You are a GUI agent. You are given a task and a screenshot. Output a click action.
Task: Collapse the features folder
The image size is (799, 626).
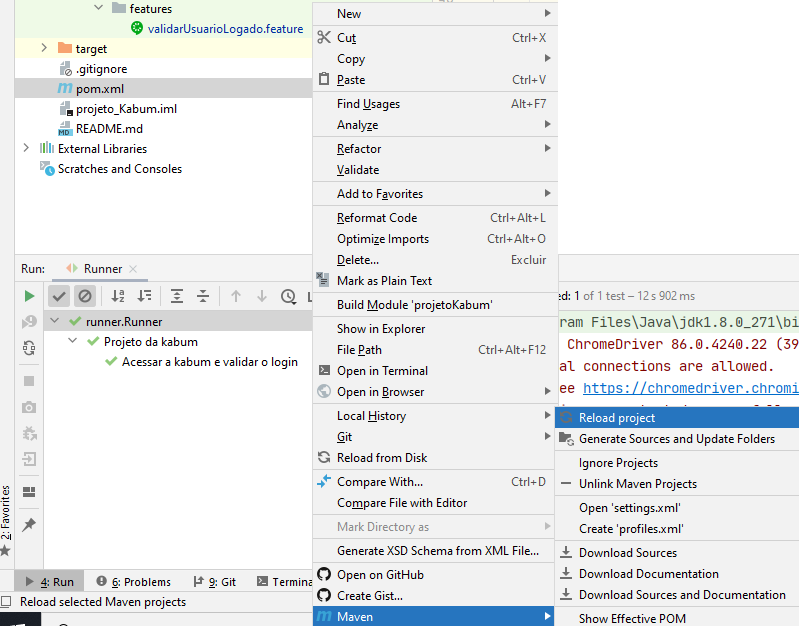pos(98,8)
